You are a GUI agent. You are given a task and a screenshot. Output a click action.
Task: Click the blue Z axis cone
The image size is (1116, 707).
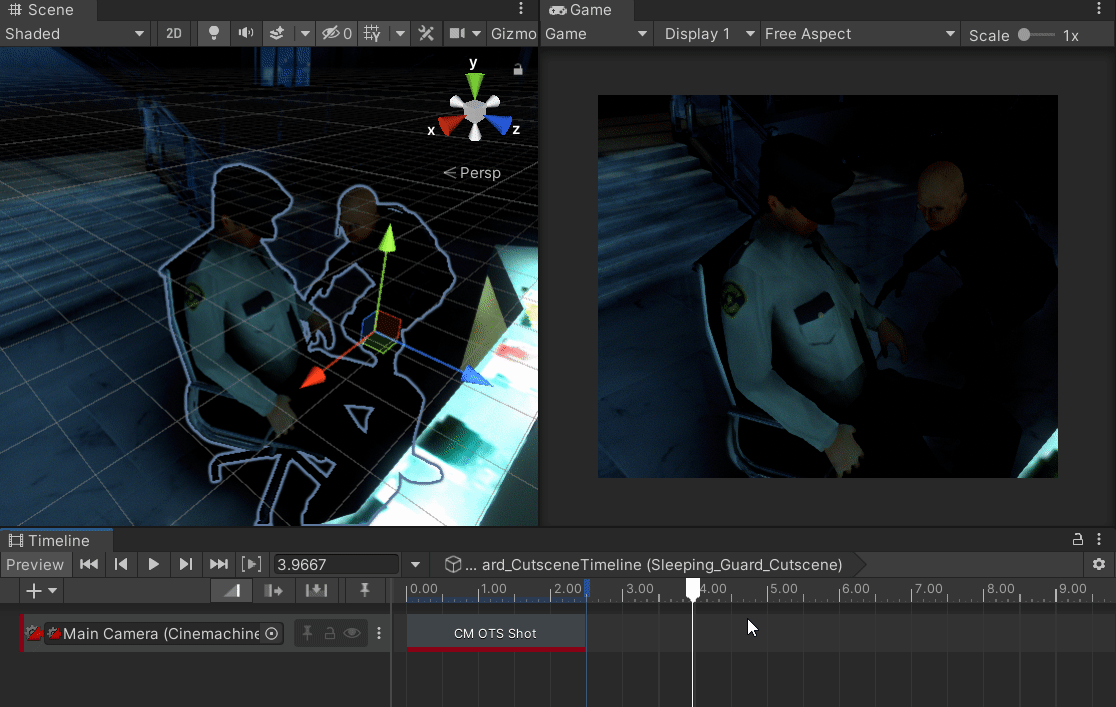tap(500, 125)
